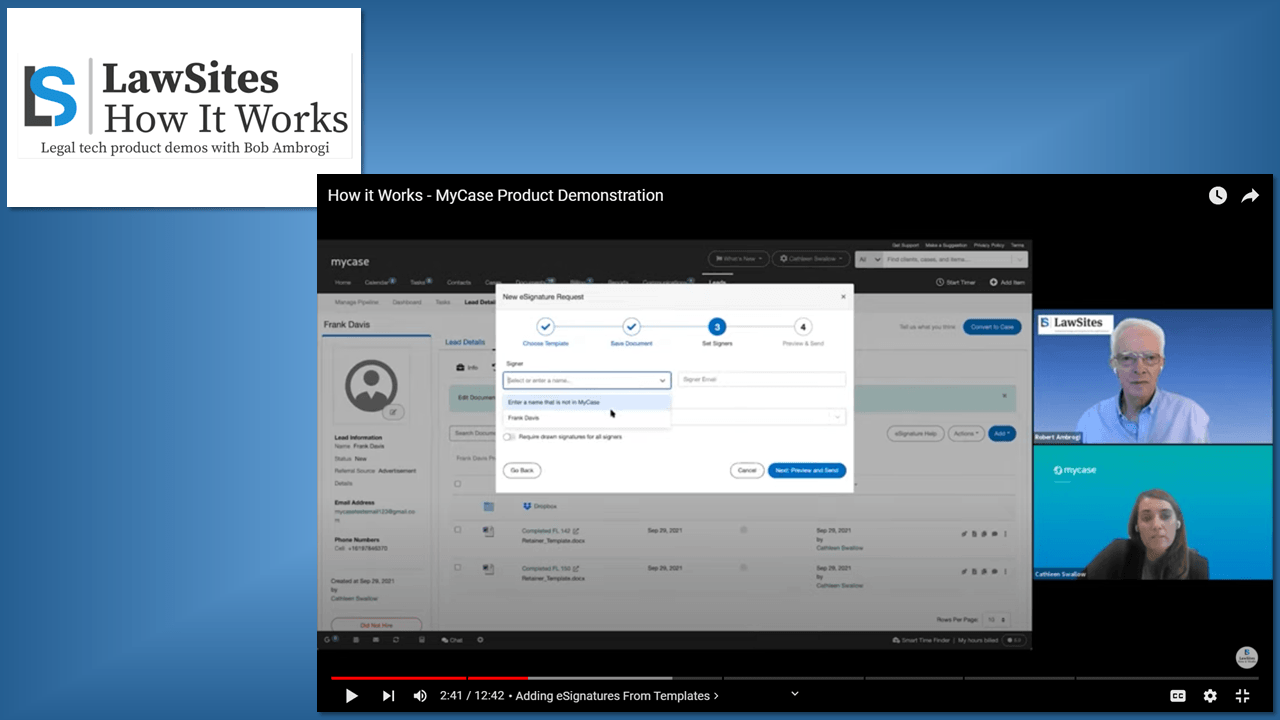
Task: Check the Completed FL 150 row checkbox
Action: tap(458, 567)
